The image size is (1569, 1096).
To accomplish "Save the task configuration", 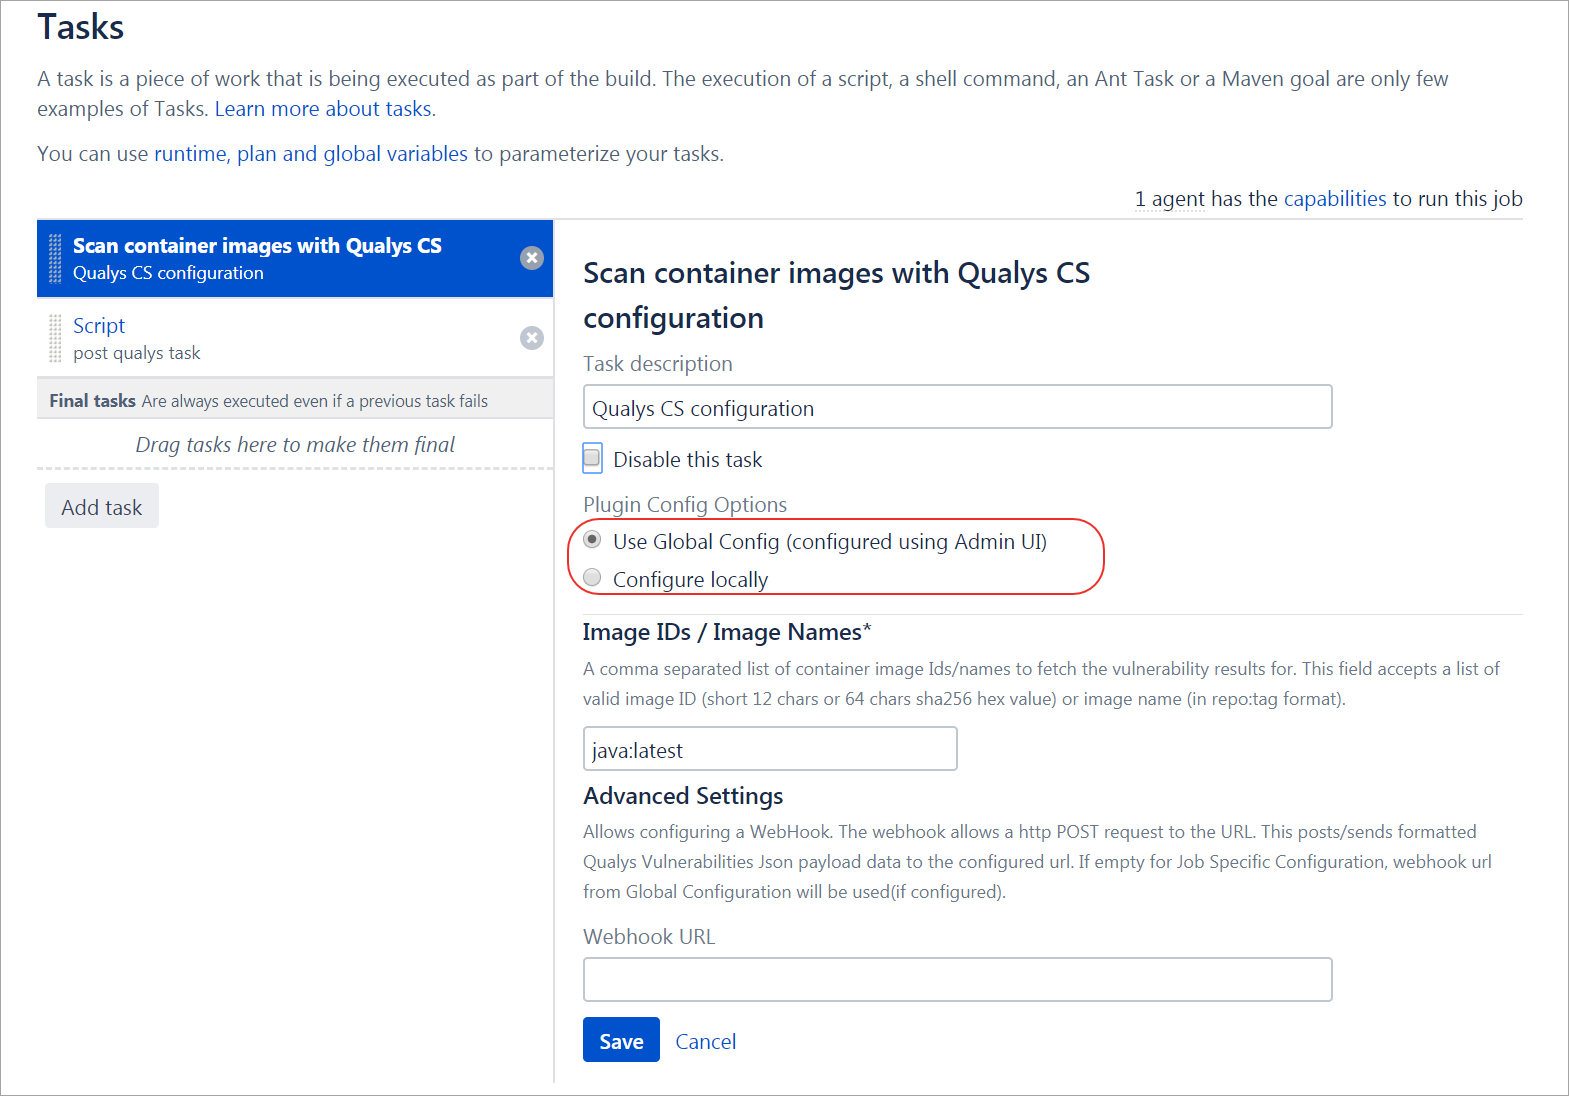I will (x=621, y=1040).
